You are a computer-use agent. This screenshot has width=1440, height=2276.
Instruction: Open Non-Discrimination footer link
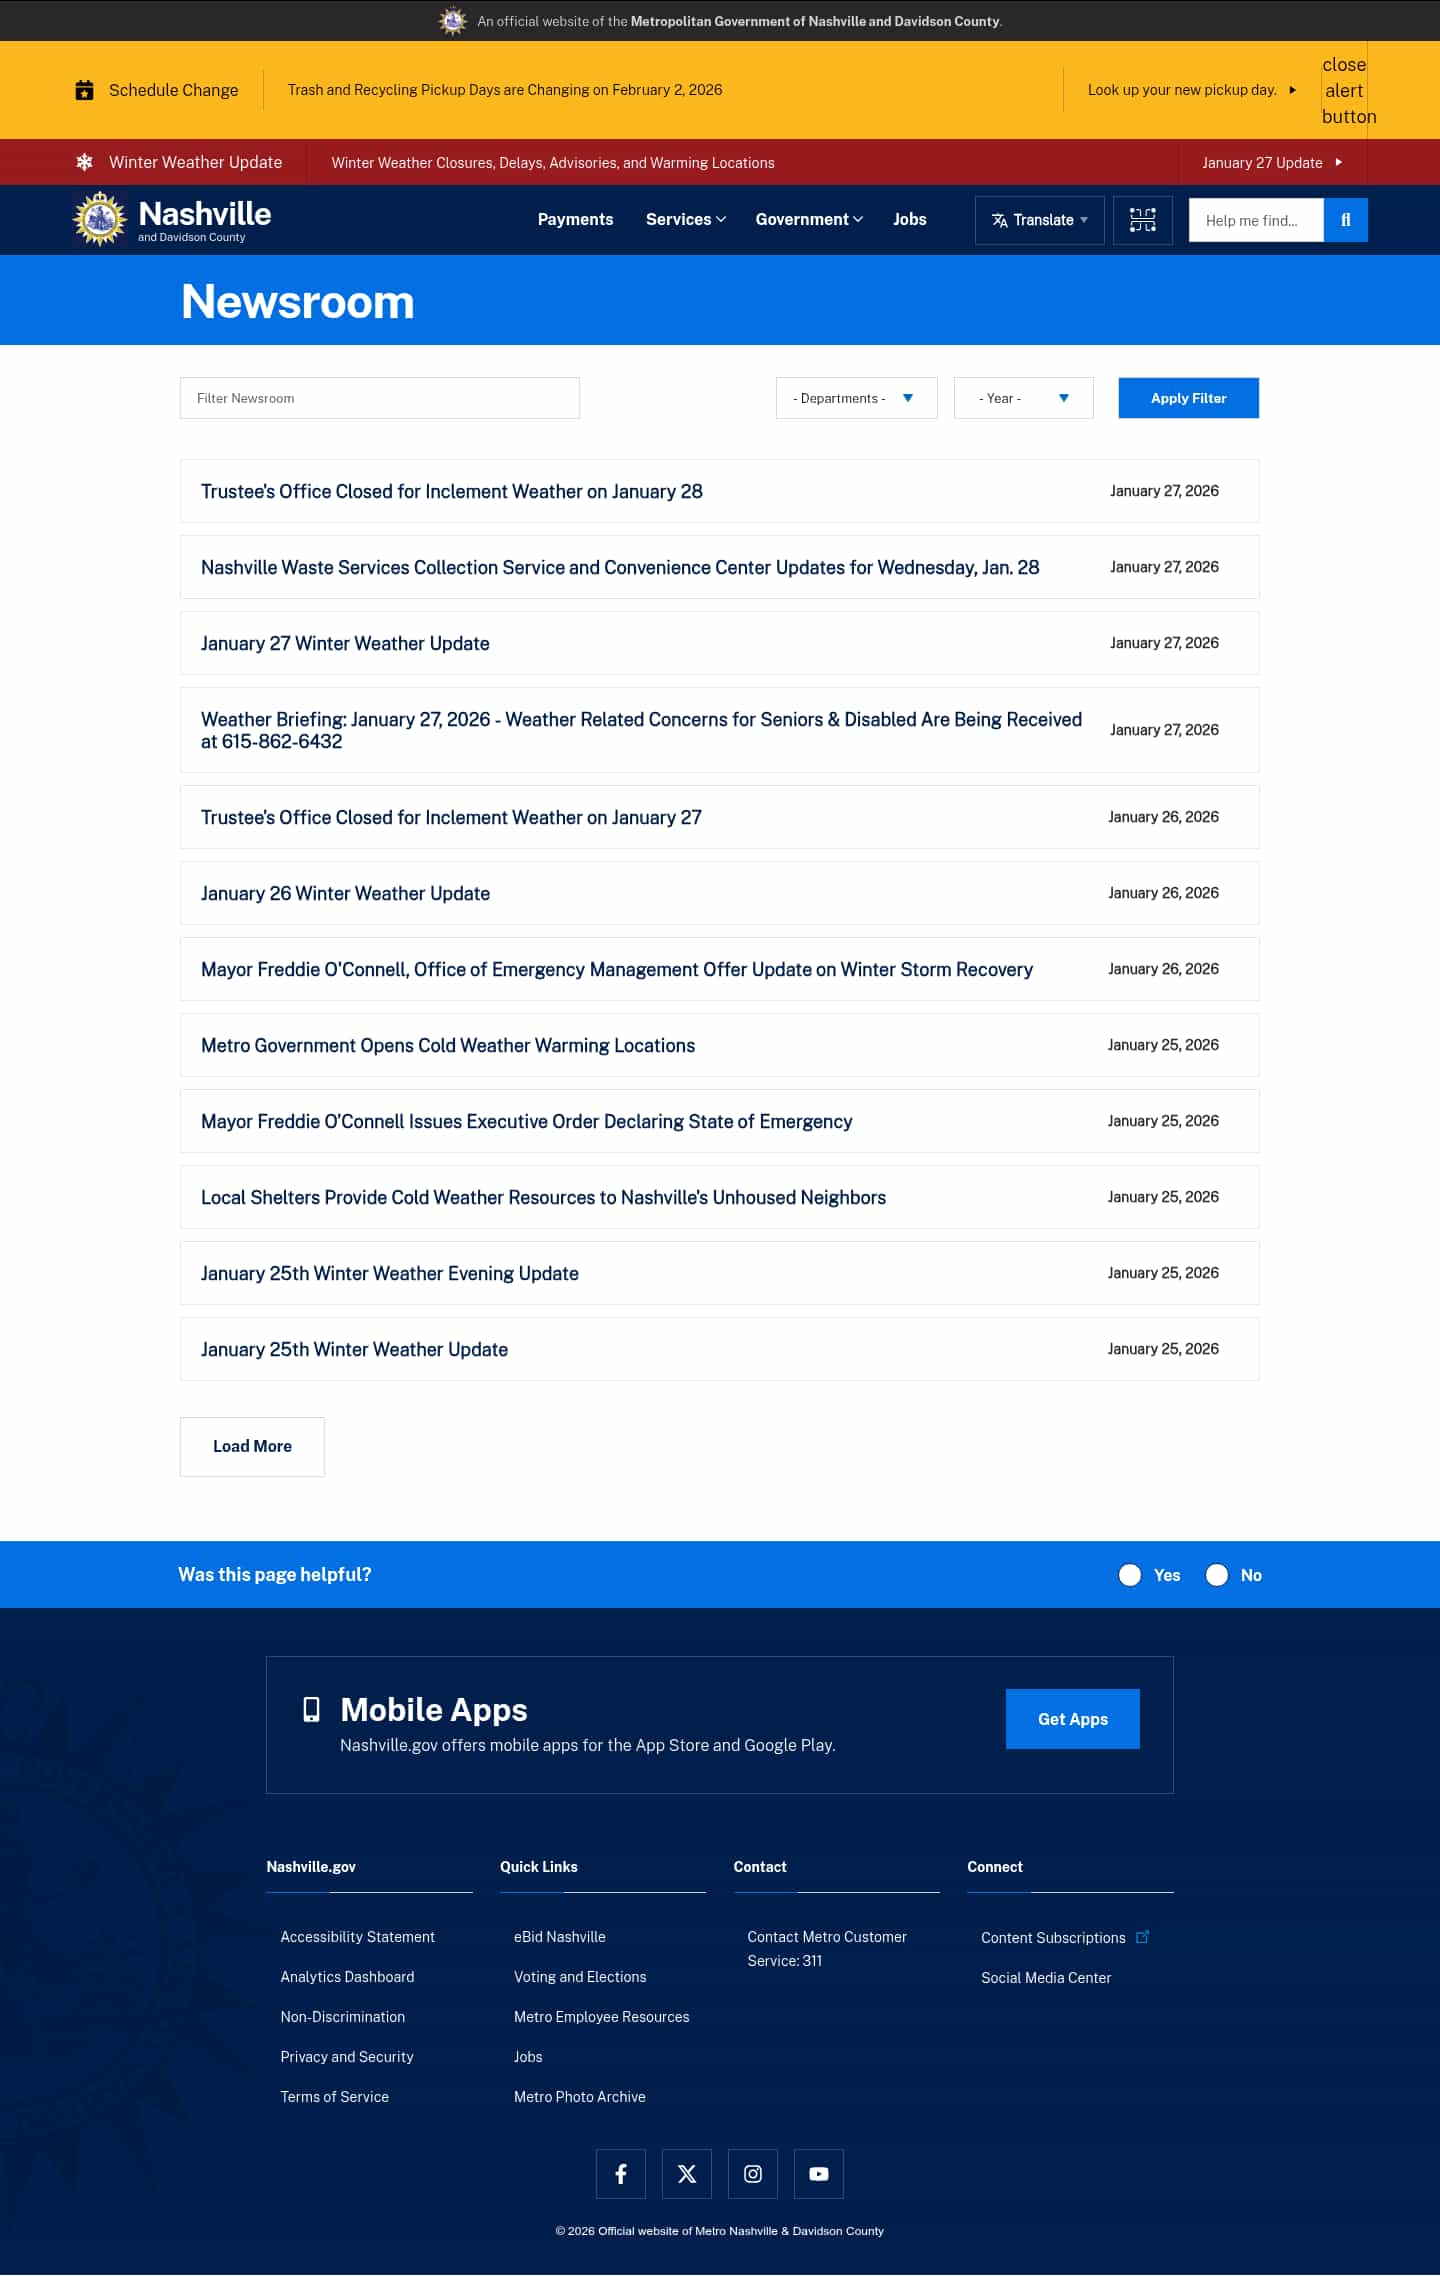click(x=343, y=2017)
